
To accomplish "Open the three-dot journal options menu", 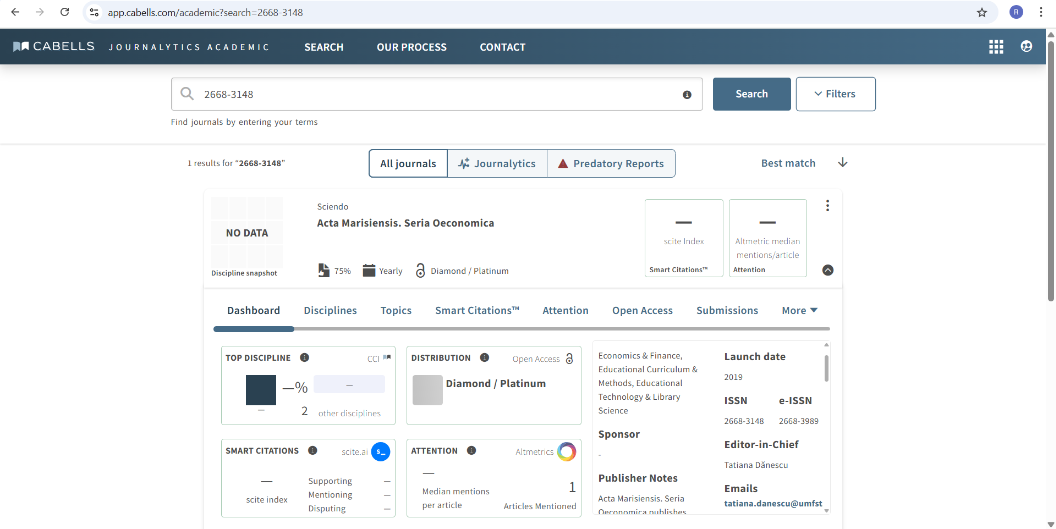I will tap(828, 206).
